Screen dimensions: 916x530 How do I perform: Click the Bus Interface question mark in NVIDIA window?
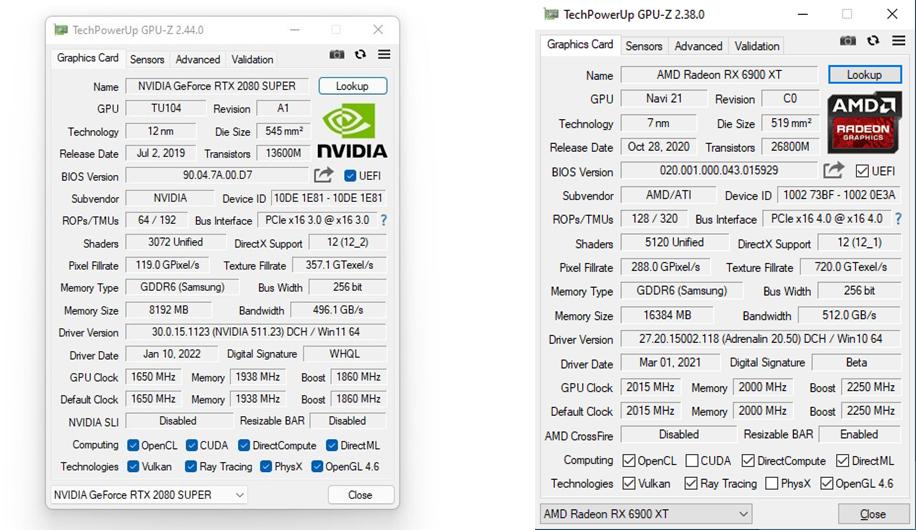pos(384,220)
